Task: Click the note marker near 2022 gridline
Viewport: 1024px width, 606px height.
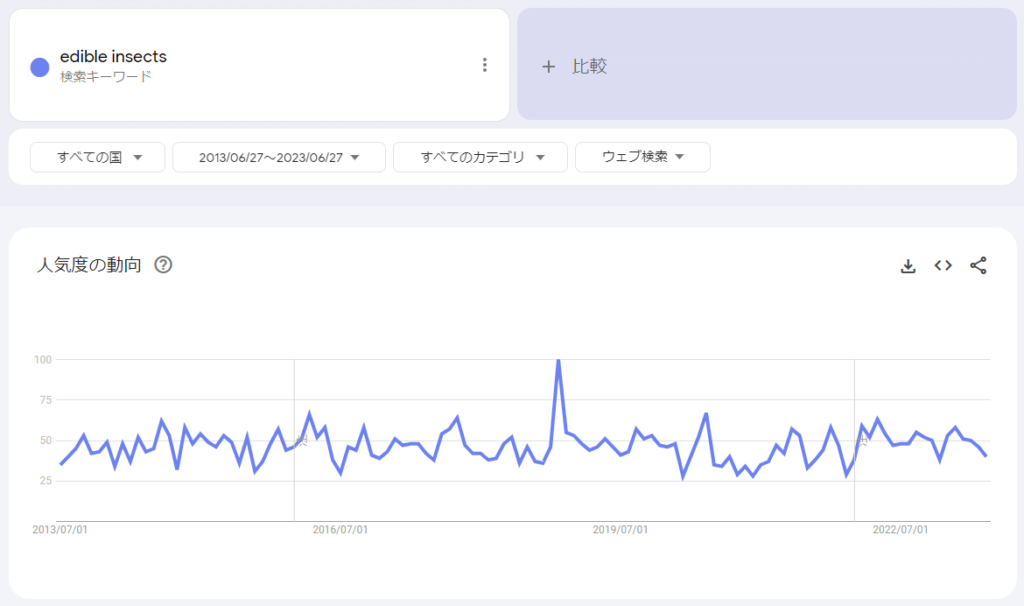Action: pyautogui.click(x=862, y=440)
